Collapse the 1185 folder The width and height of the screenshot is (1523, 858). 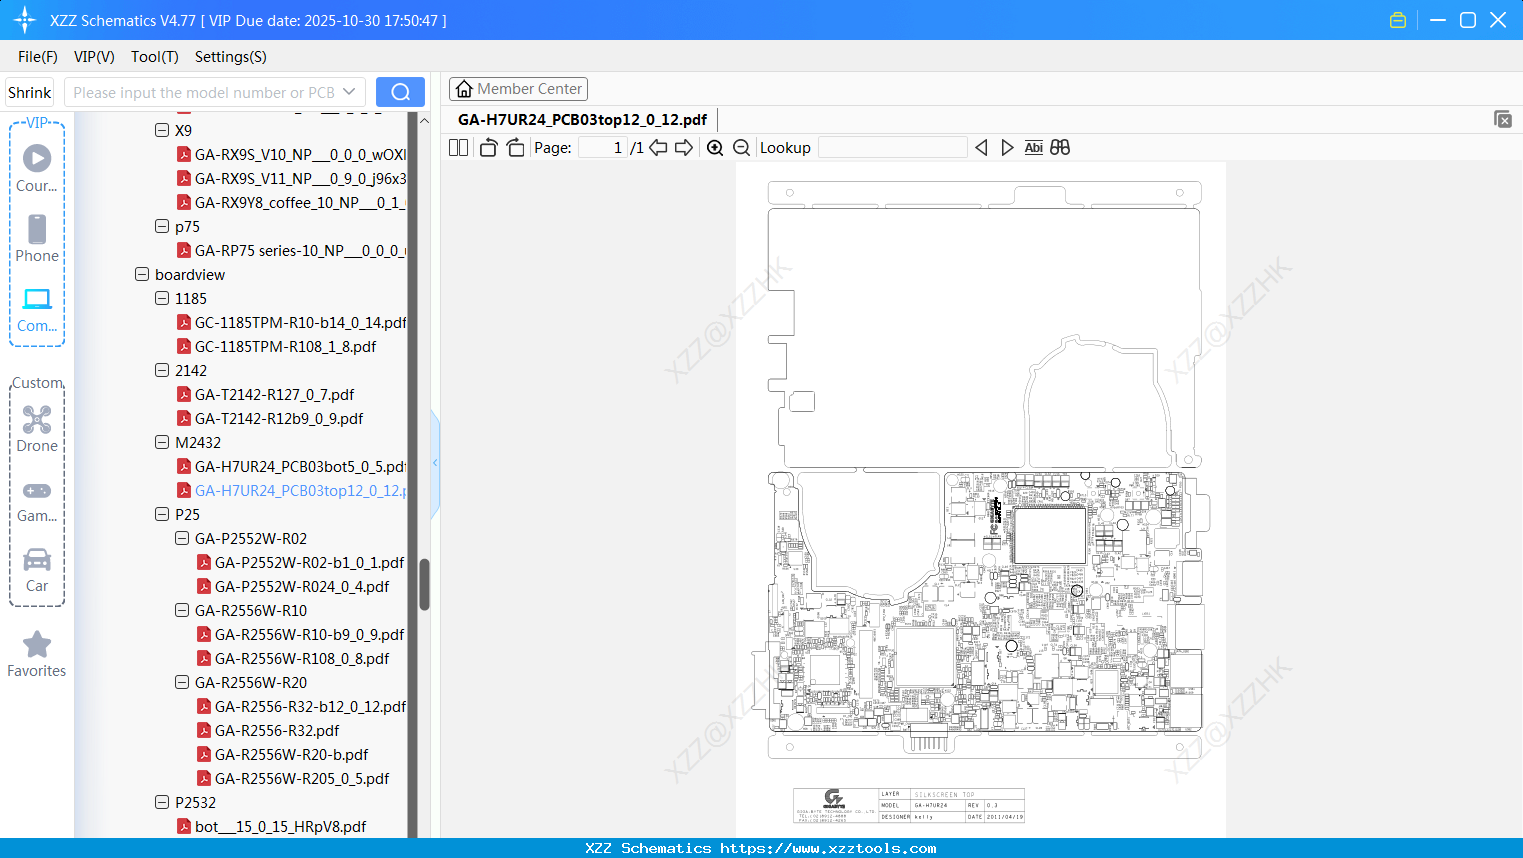pyautogui.click(x=162, y=298)
